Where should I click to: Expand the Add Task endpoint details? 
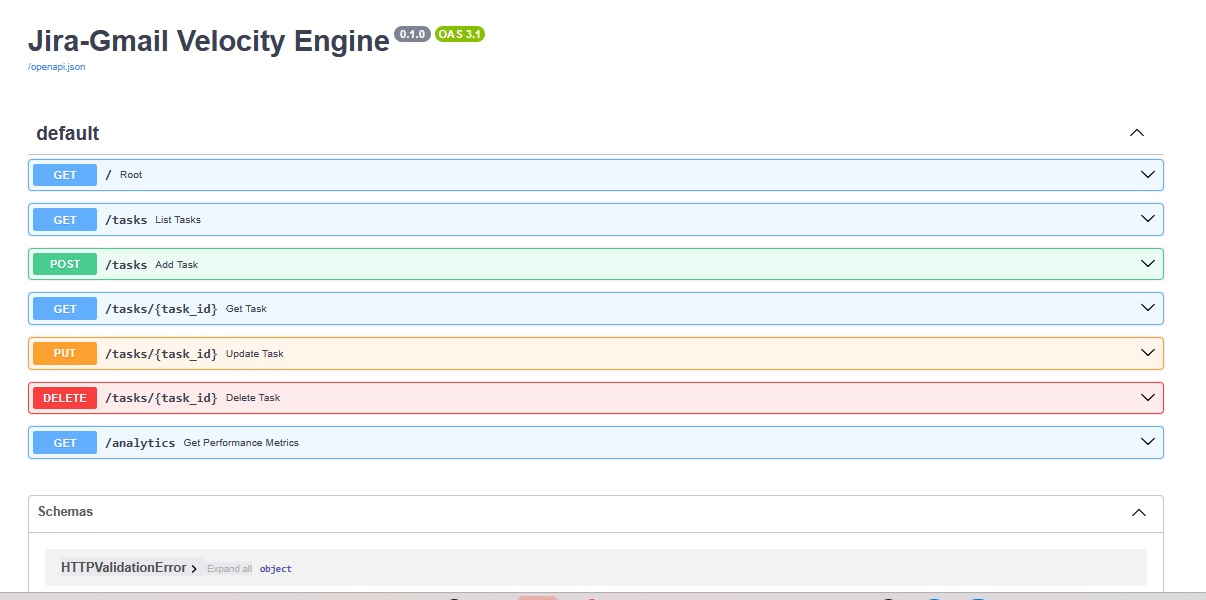pos(1146,263)
